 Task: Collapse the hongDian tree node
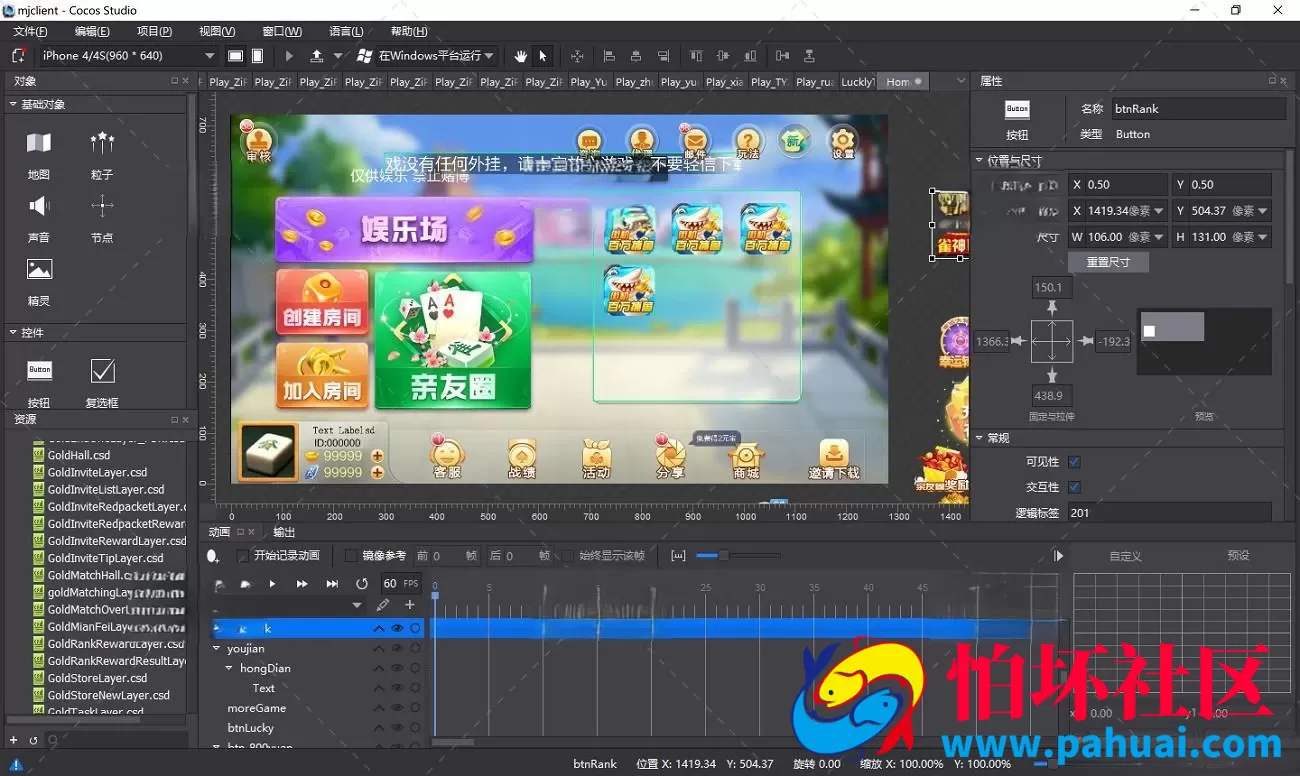click(x=229, y=668)
